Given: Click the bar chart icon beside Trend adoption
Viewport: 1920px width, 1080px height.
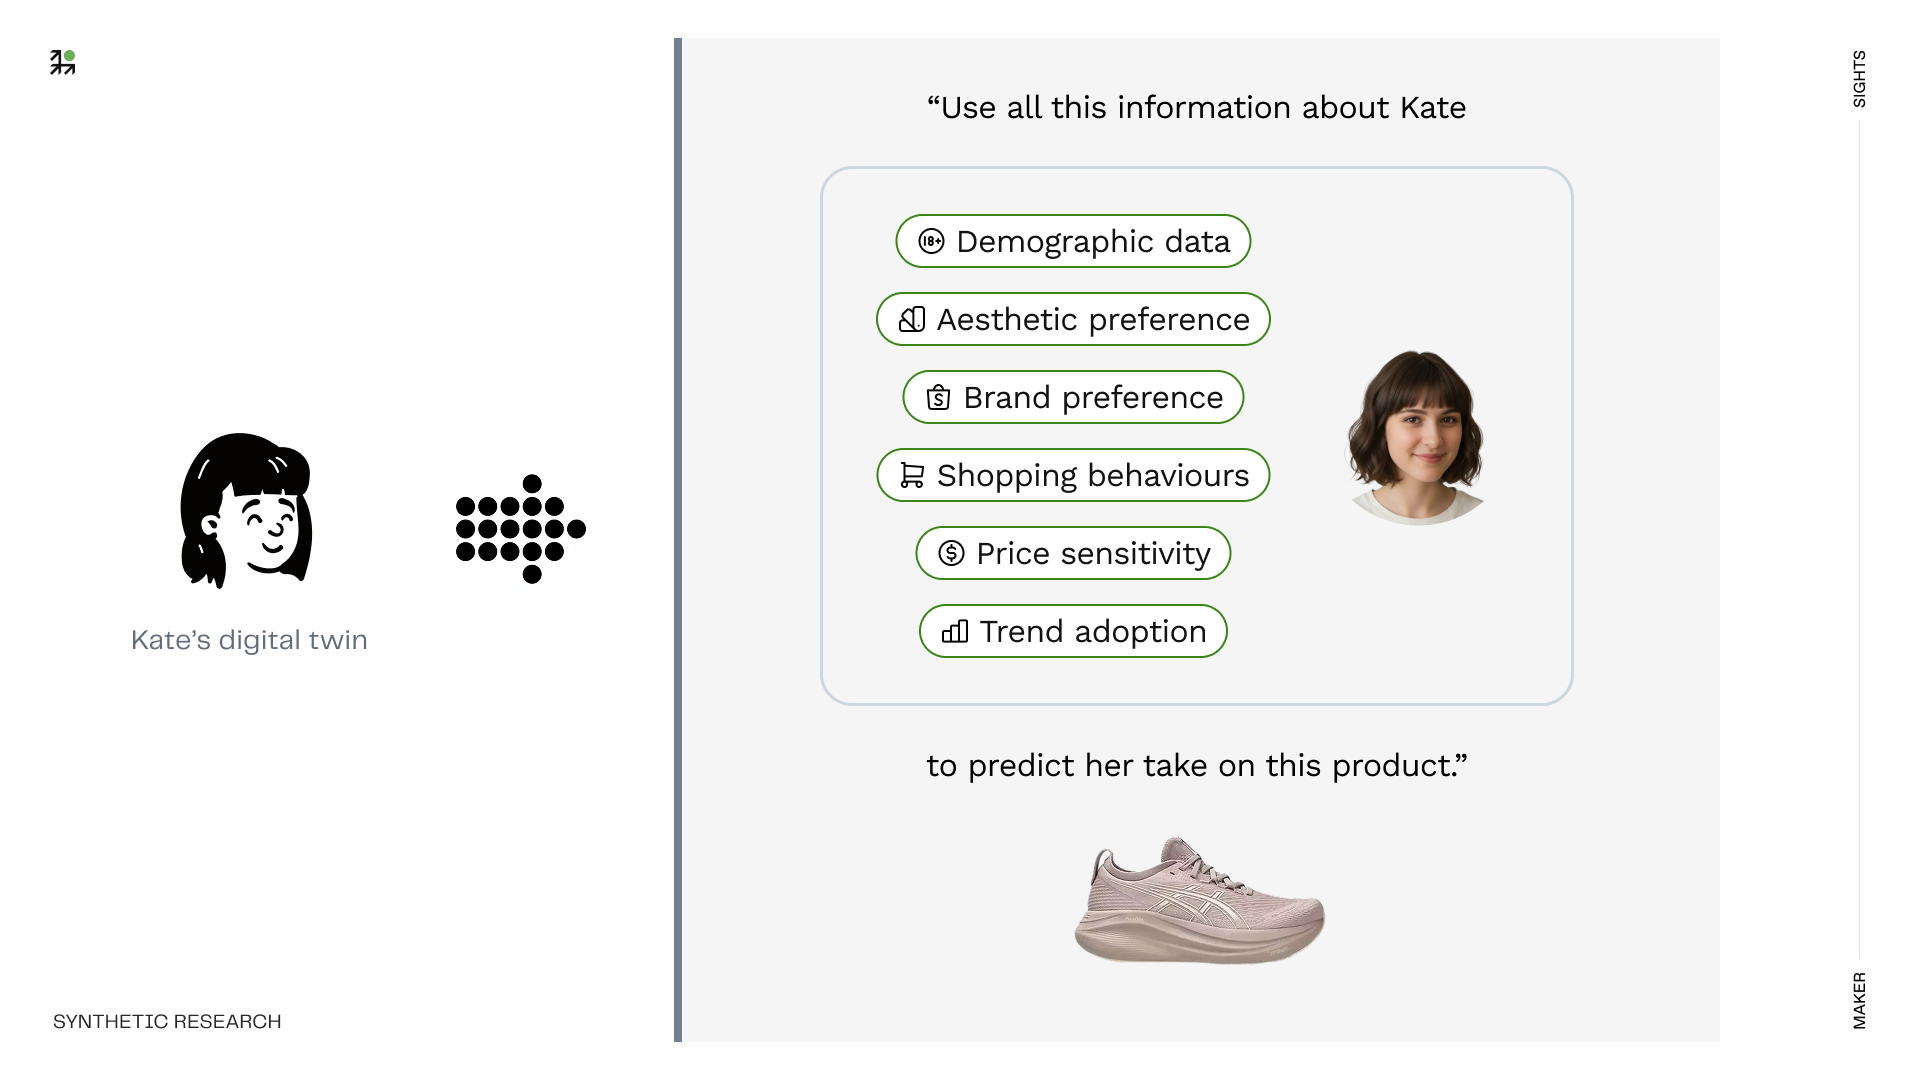Looking at the screenshot, I should pyautogui.click(x=955, y=631).
